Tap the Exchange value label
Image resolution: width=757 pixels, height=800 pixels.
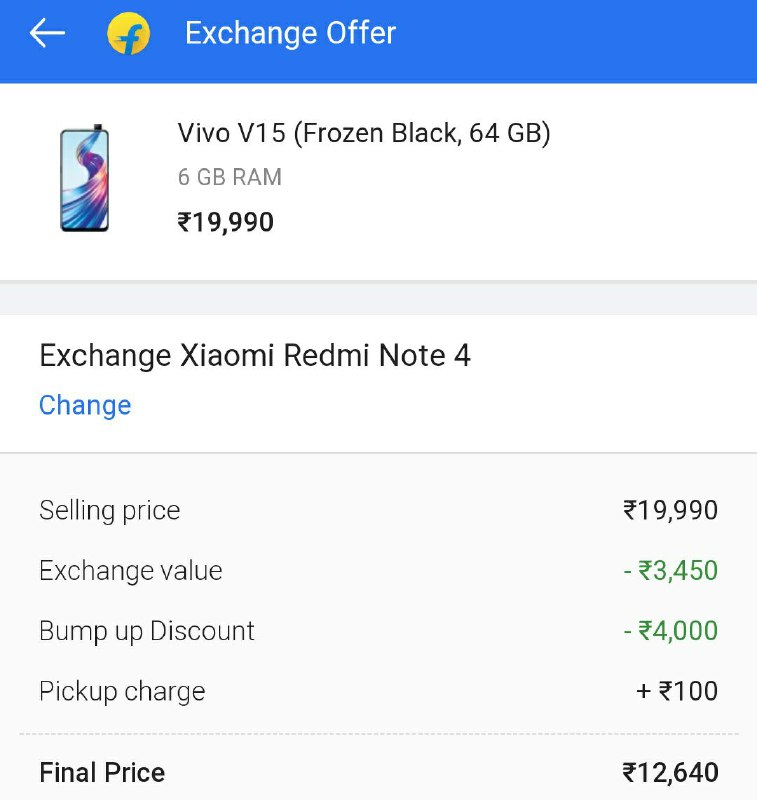[131, 570]
